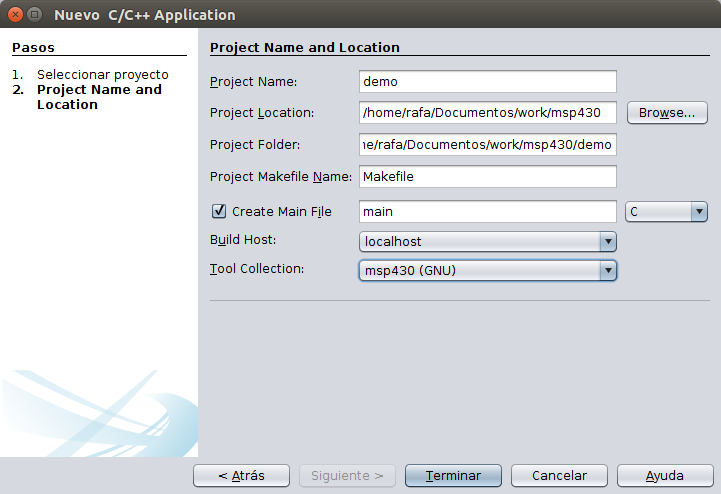Click the Nuevo C/C++ Application title bar
This screenshot has height=494, width=721.
400,15
